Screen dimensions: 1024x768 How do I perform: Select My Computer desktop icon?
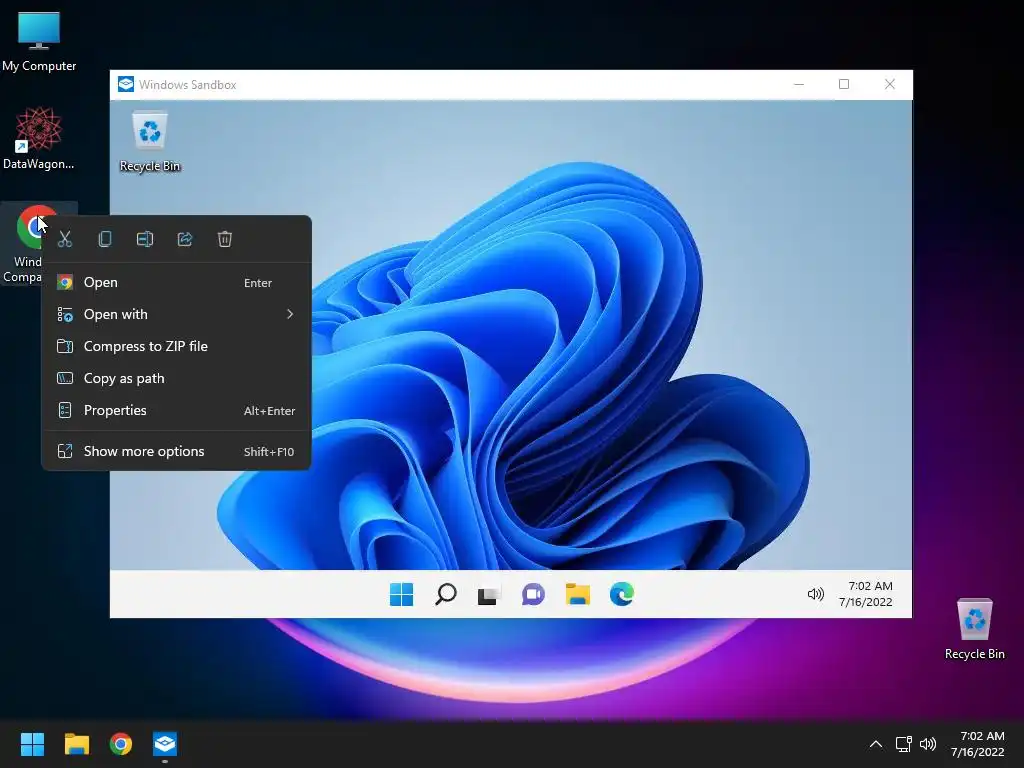(x=39, y=42)
